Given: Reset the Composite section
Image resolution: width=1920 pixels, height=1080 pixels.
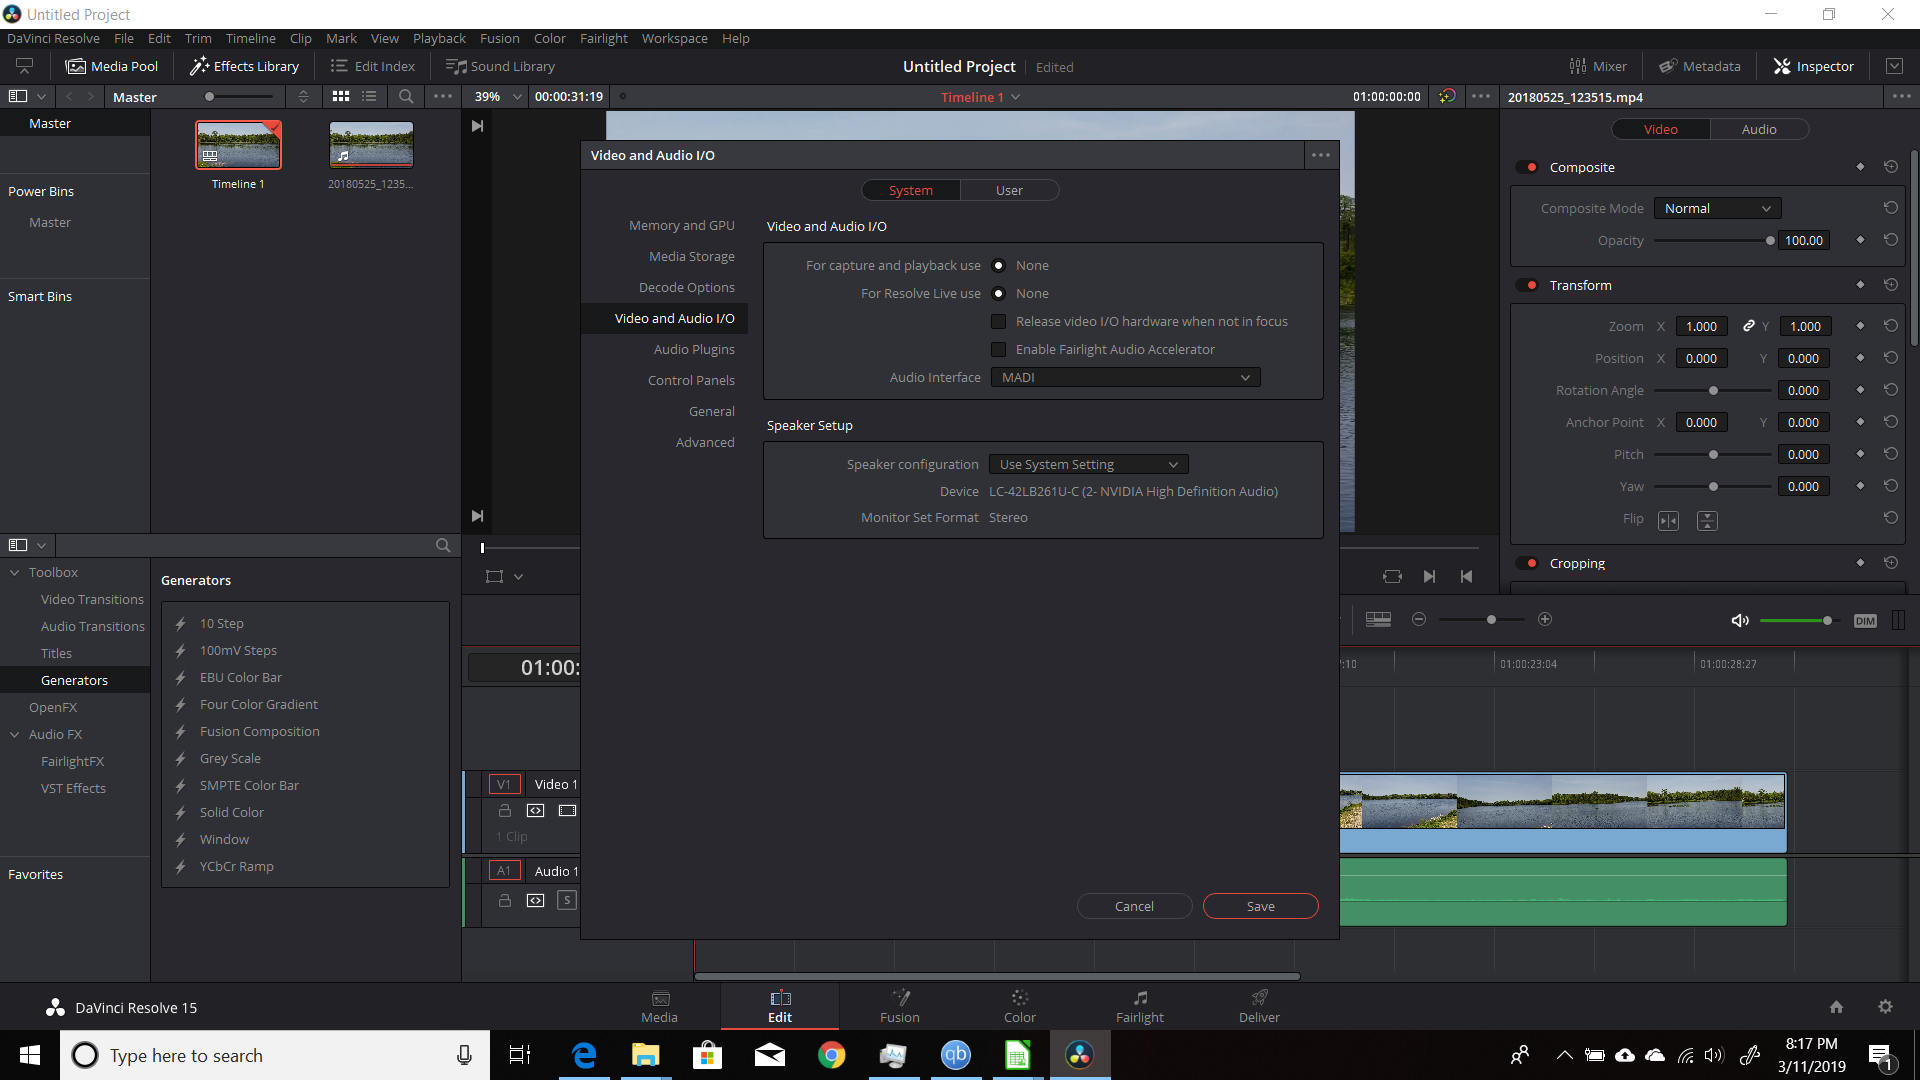Looking at the screenshot, I should point(1890,167).
